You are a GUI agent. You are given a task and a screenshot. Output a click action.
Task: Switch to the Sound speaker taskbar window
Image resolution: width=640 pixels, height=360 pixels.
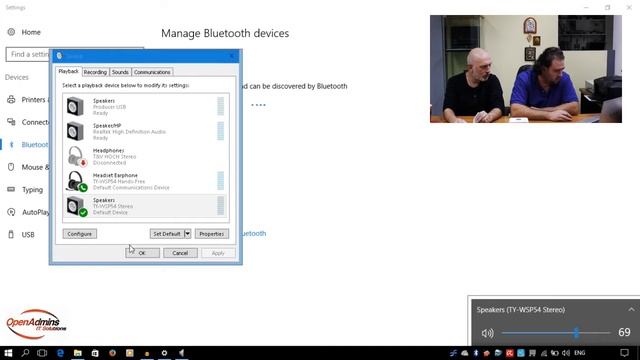pyautogui.click(x=182, y=353)
